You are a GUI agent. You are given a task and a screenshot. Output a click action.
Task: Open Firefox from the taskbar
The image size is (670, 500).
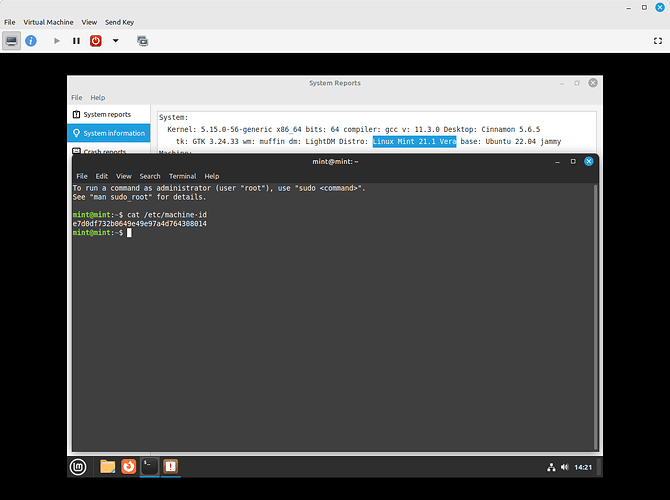click(x=128, y=466)
